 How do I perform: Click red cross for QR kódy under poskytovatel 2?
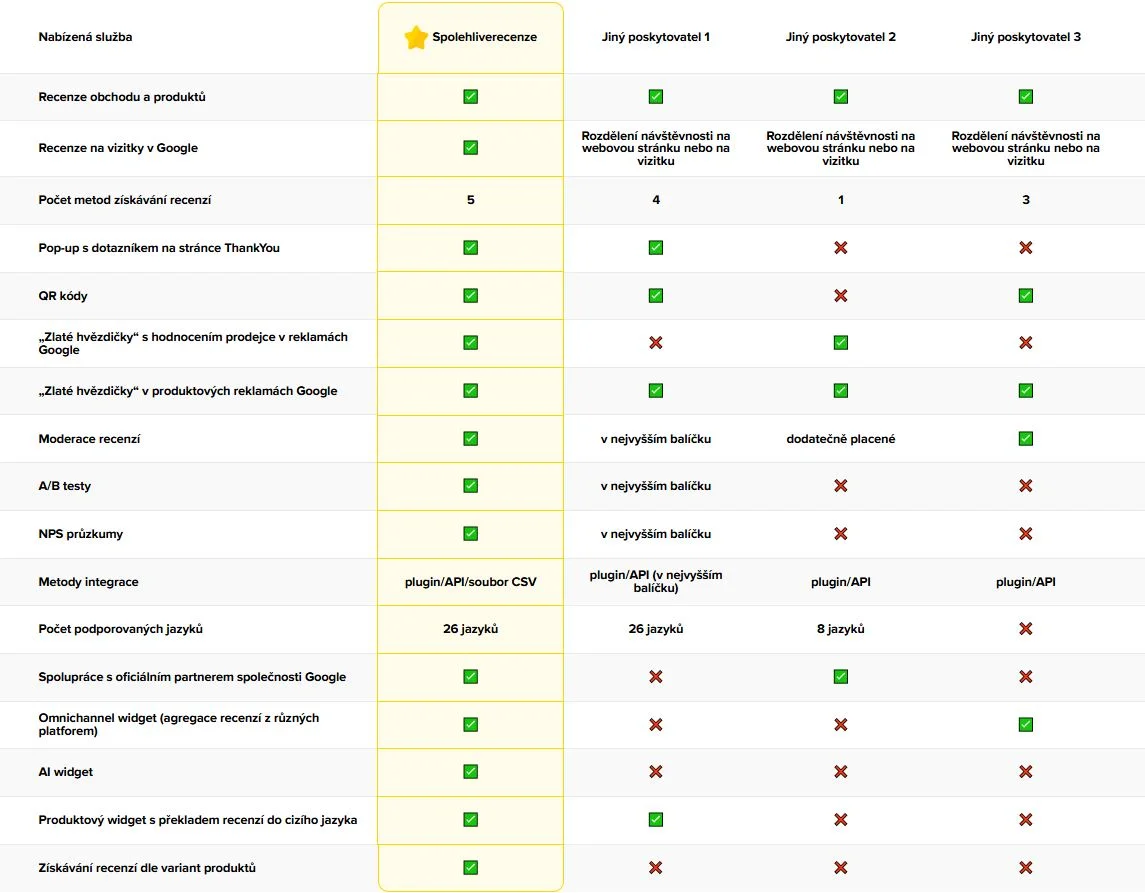841,296
